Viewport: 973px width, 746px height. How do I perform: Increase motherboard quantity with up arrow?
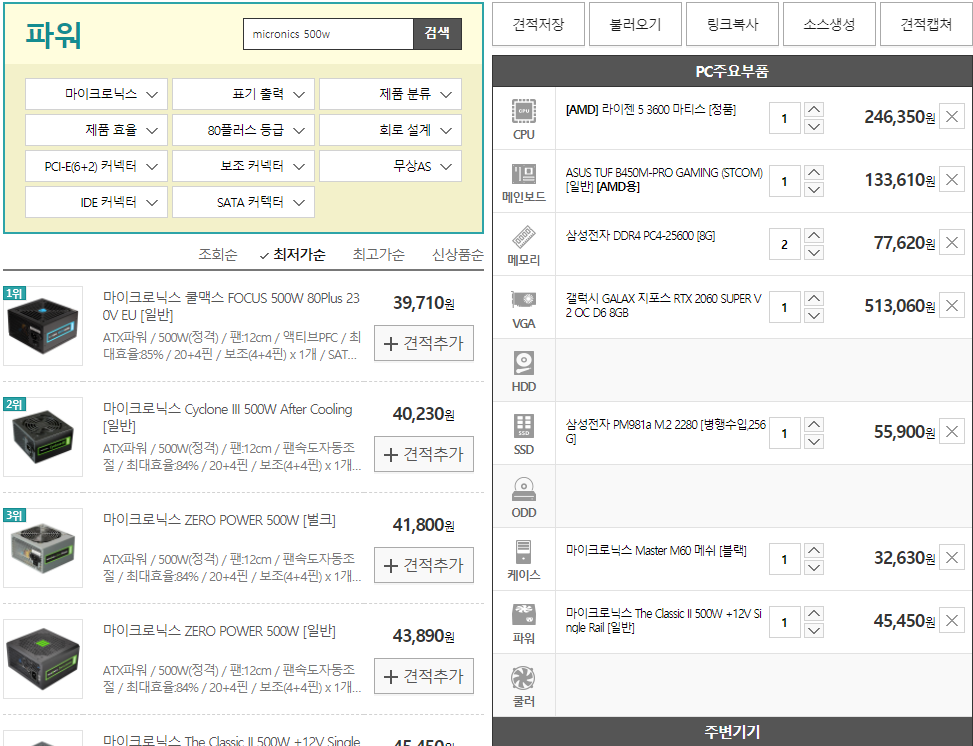point(814,173)
